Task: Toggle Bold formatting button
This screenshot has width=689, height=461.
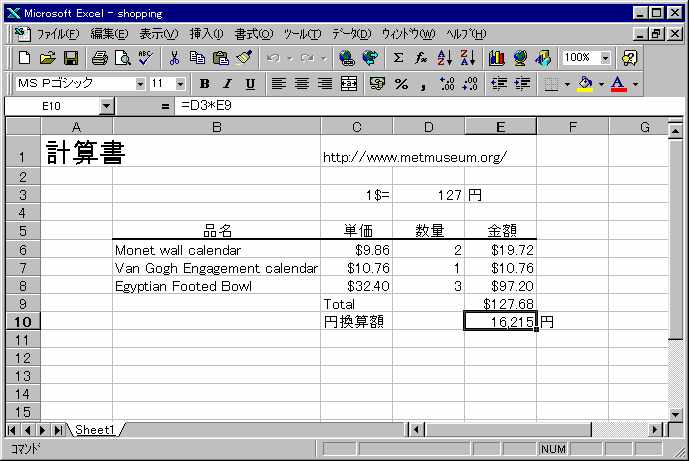Action: pos(205,84)
